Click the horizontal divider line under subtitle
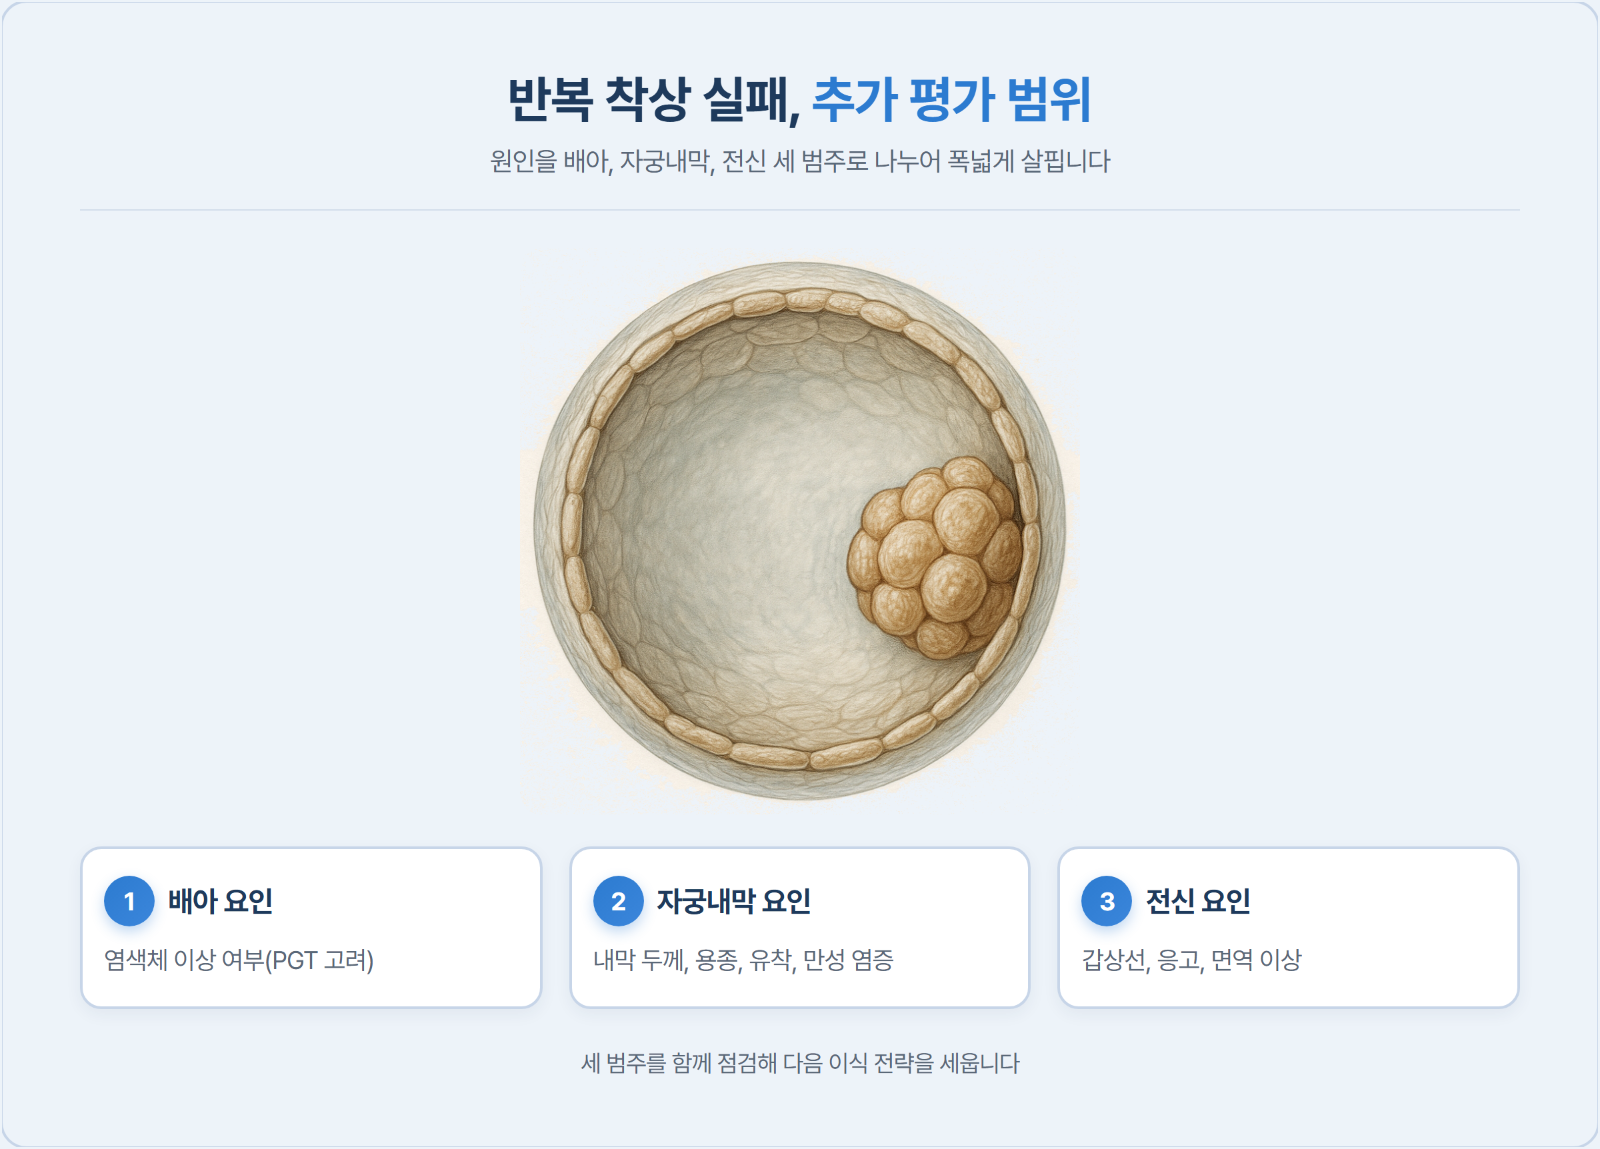1600x1149 pixels. [x=800, y=210]
